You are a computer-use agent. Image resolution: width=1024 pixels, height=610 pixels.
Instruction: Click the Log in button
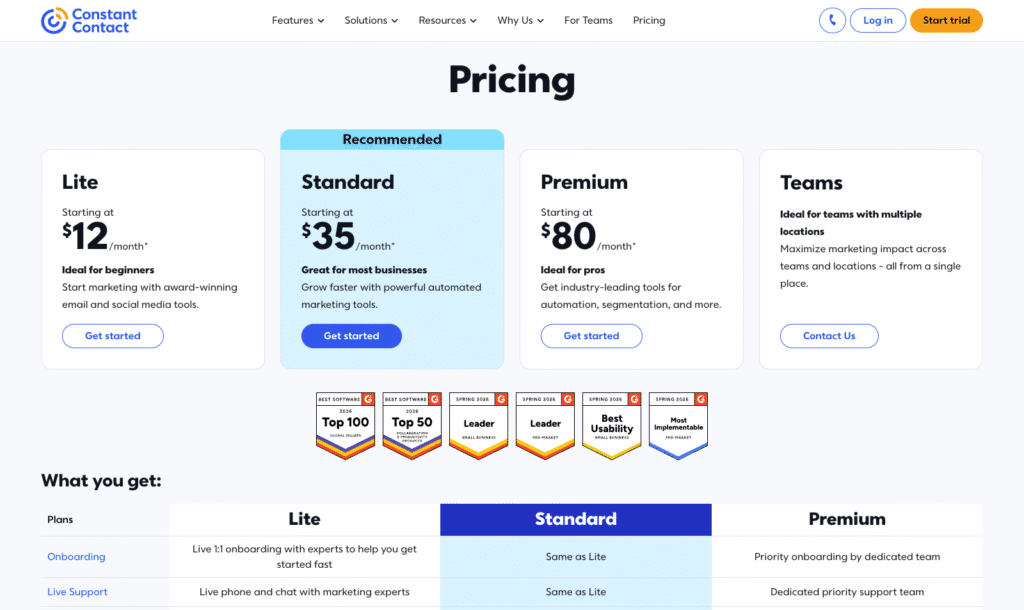point(878,20)
